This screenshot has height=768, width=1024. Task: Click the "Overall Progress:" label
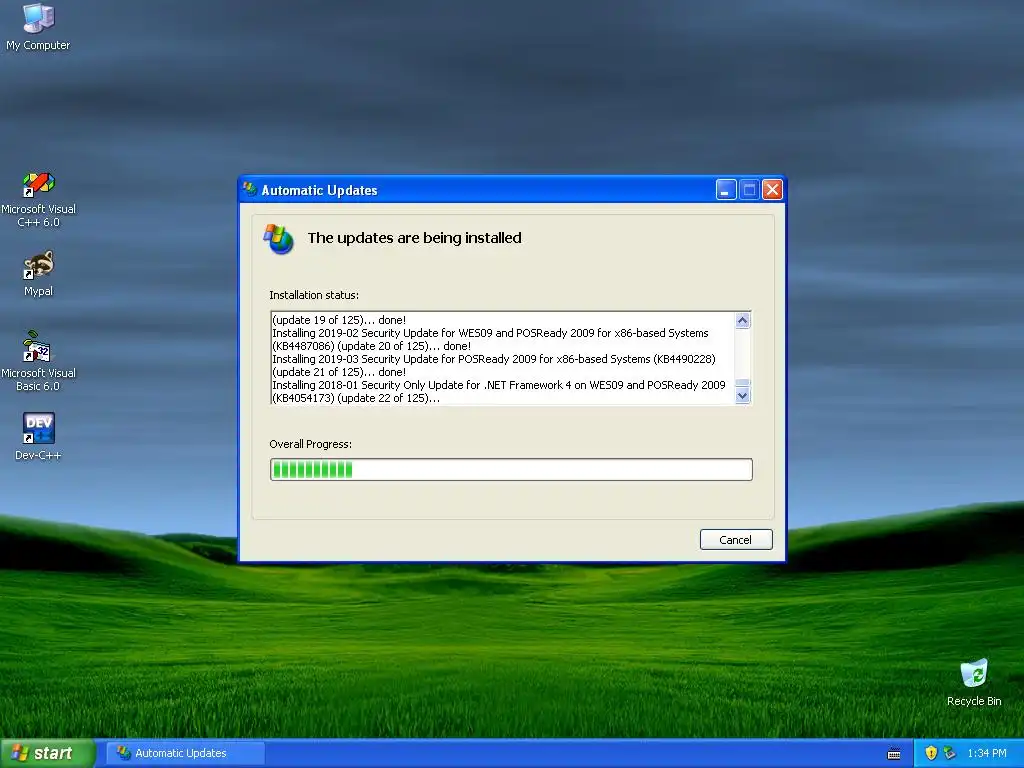tap(311, 444)
